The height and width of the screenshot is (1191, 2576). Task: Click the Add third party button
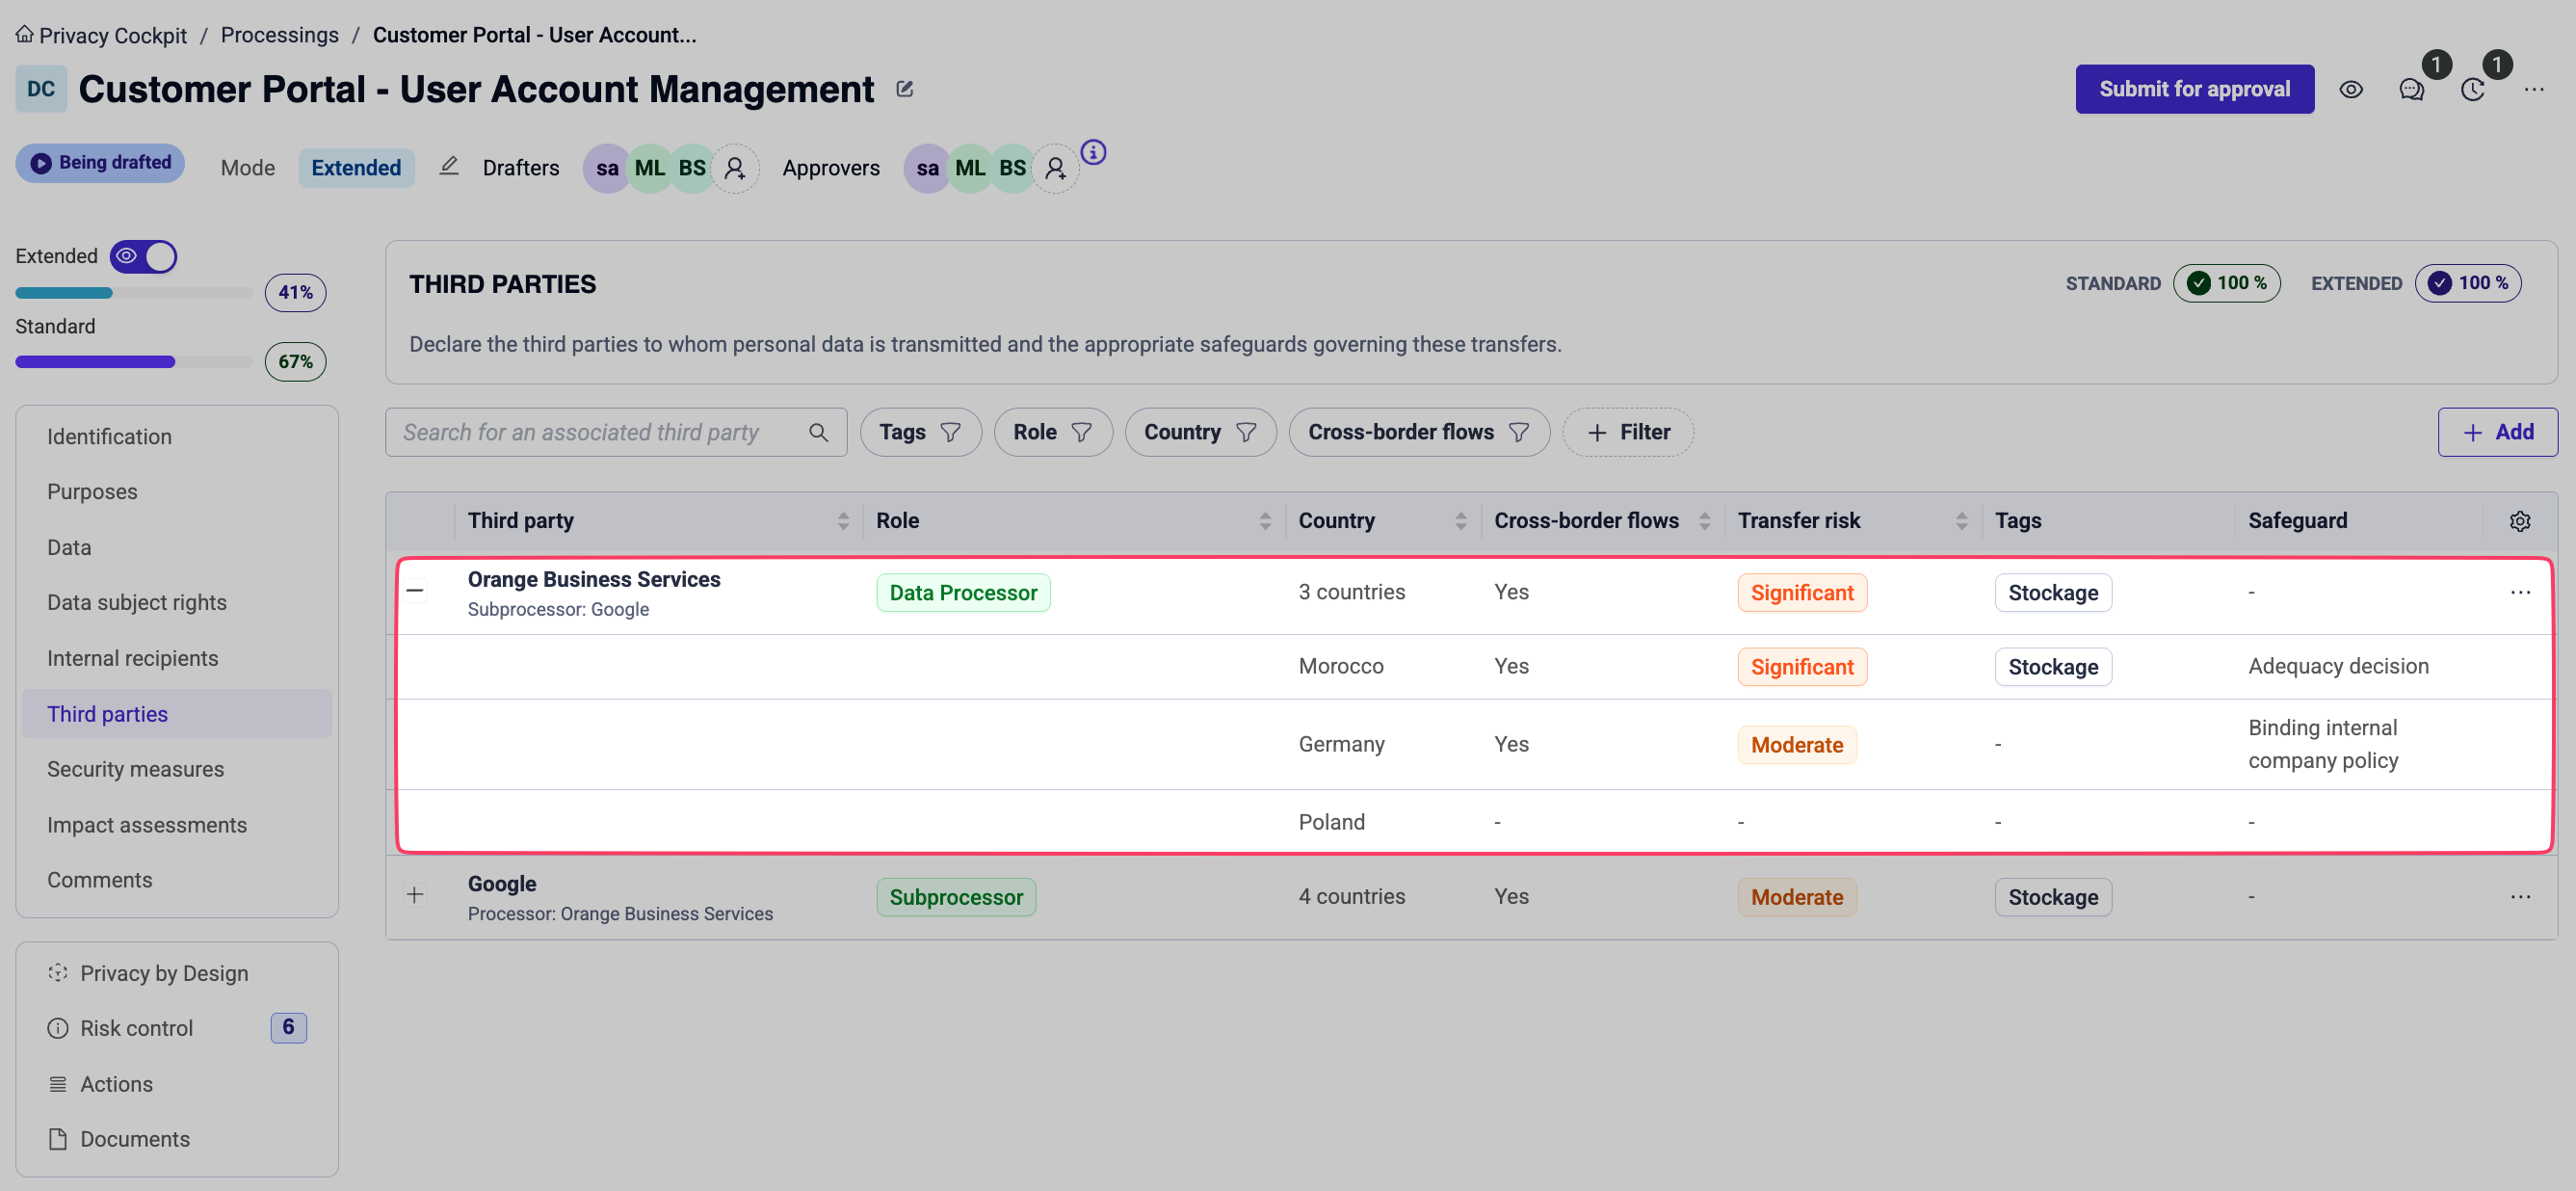click(2496, 432)
